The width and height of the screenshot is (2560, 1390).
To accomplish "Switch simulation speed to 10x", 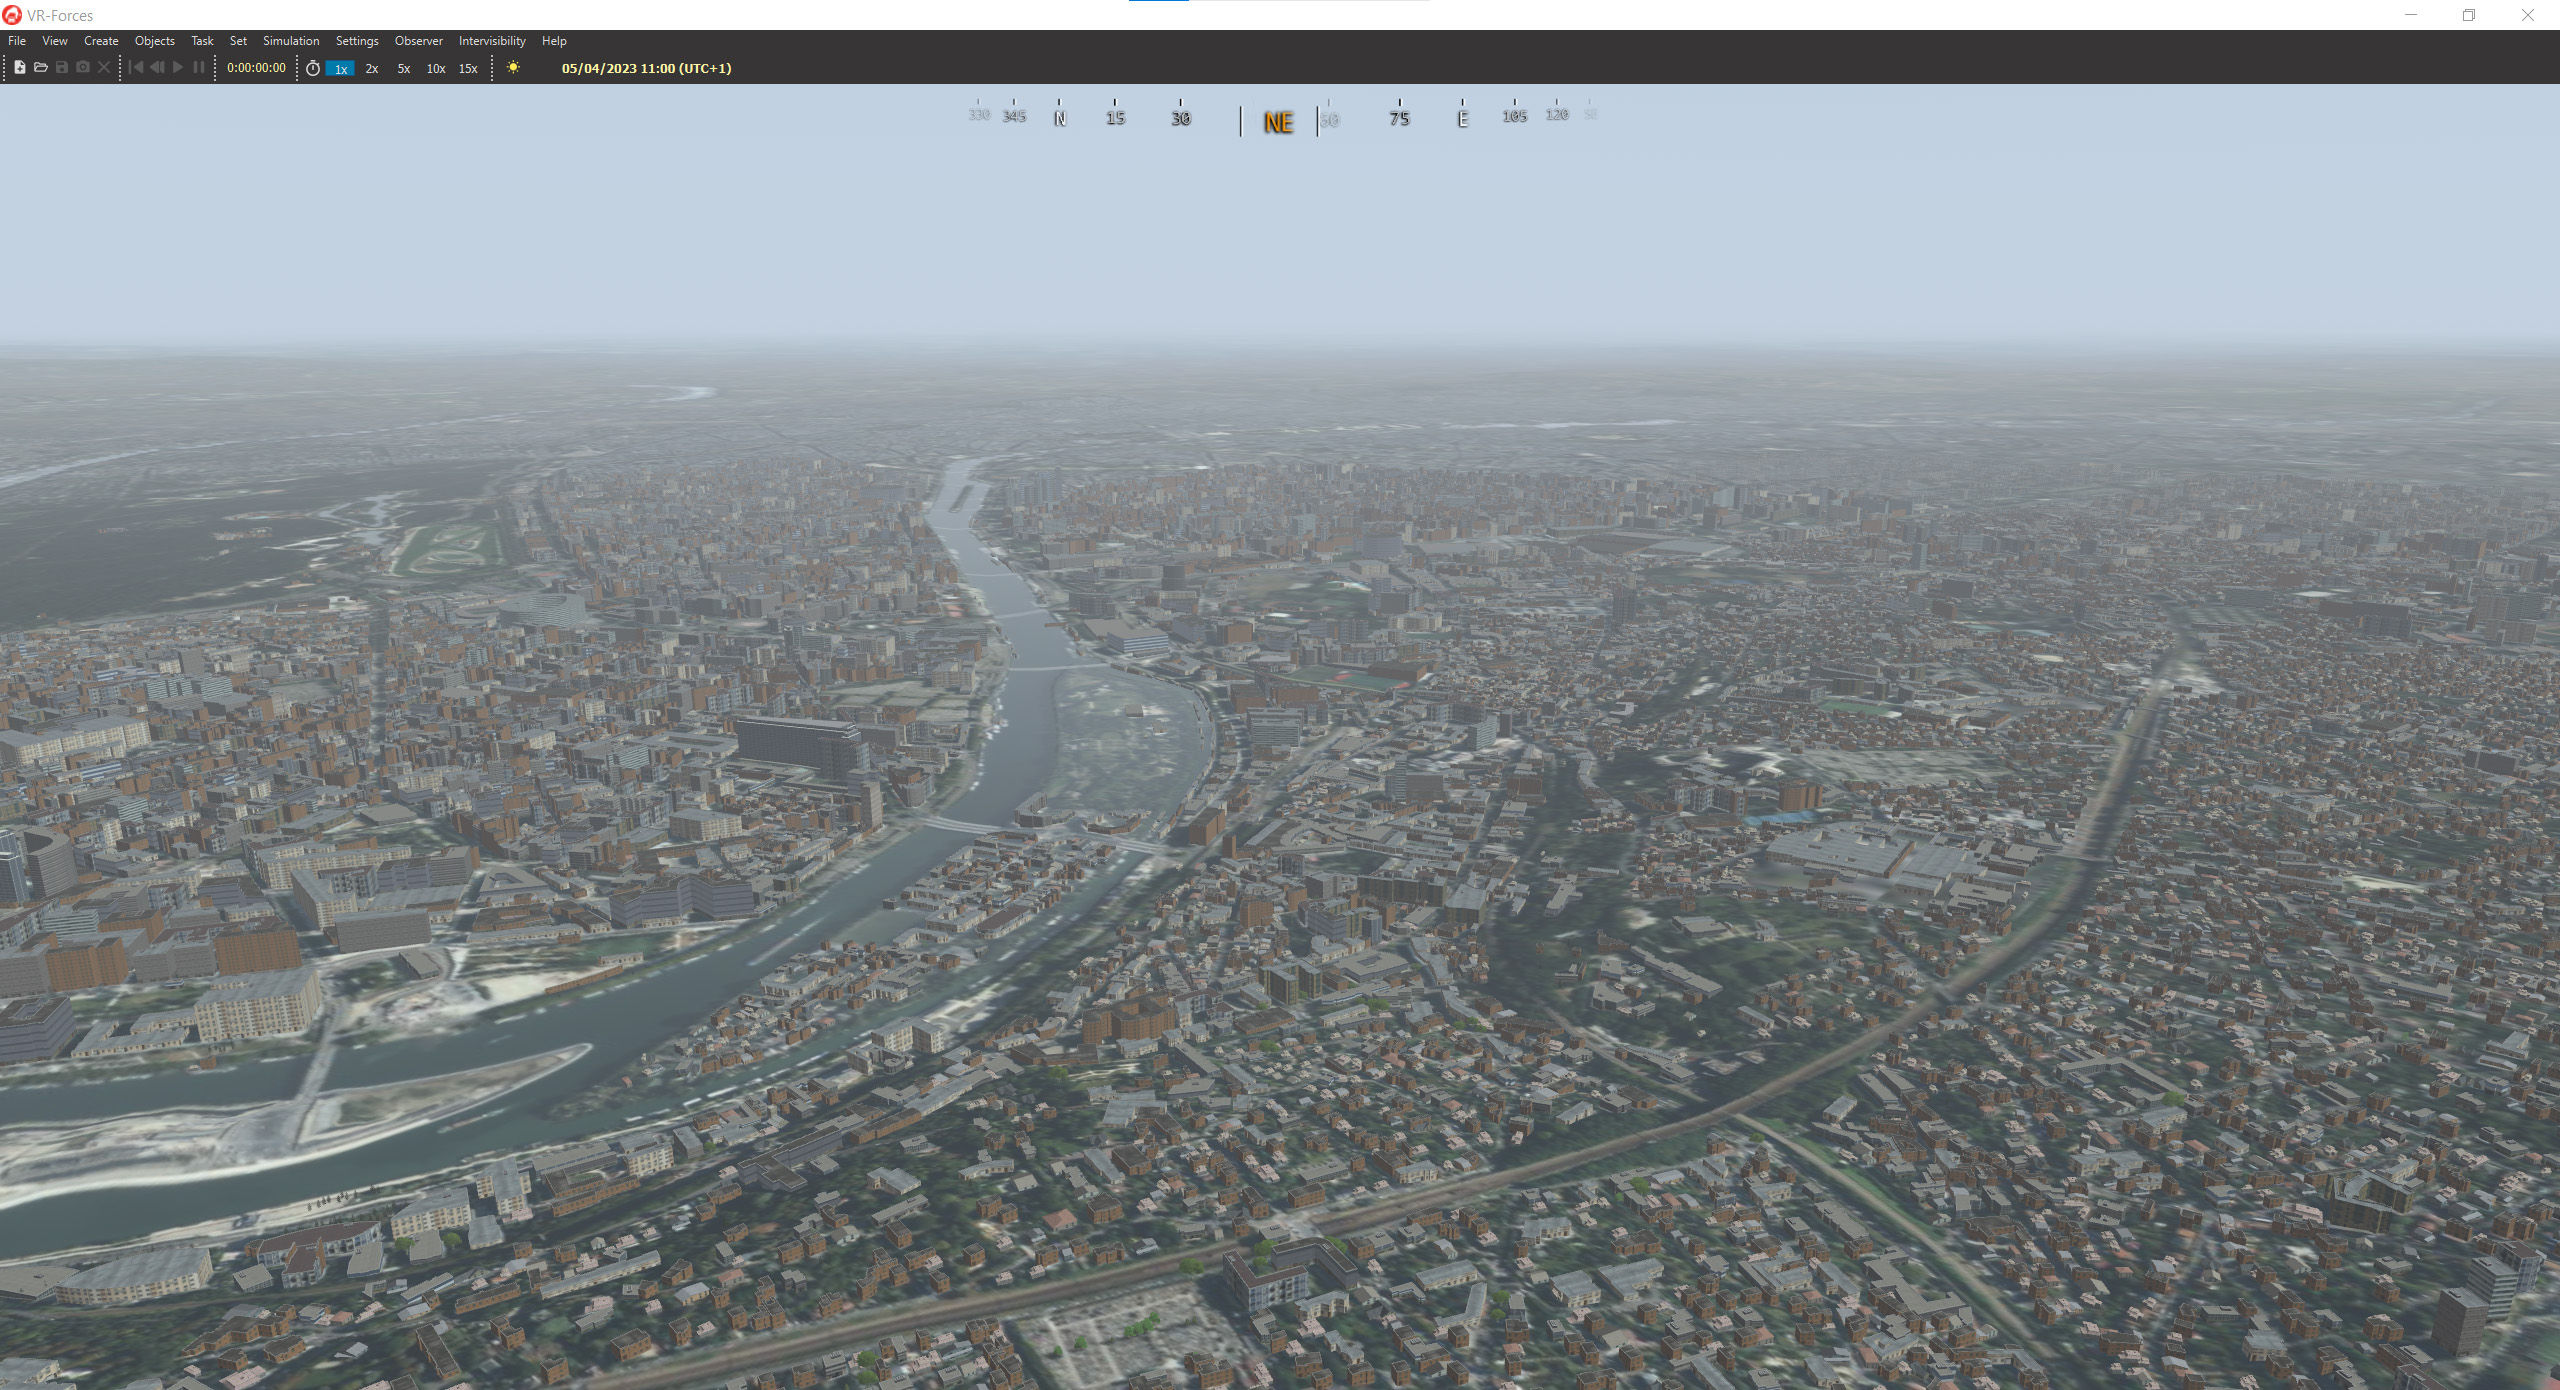I will 434,68.
